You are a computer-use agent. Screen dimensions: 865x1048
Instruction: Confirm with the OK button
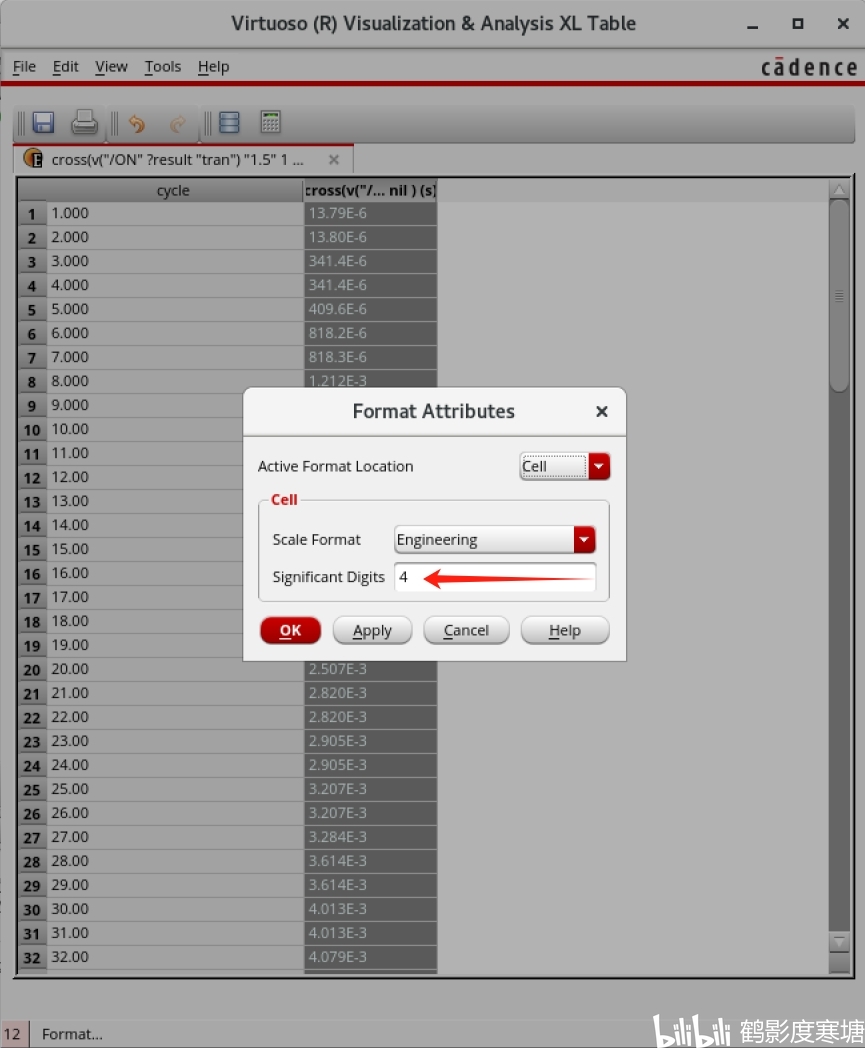[290, 630]
